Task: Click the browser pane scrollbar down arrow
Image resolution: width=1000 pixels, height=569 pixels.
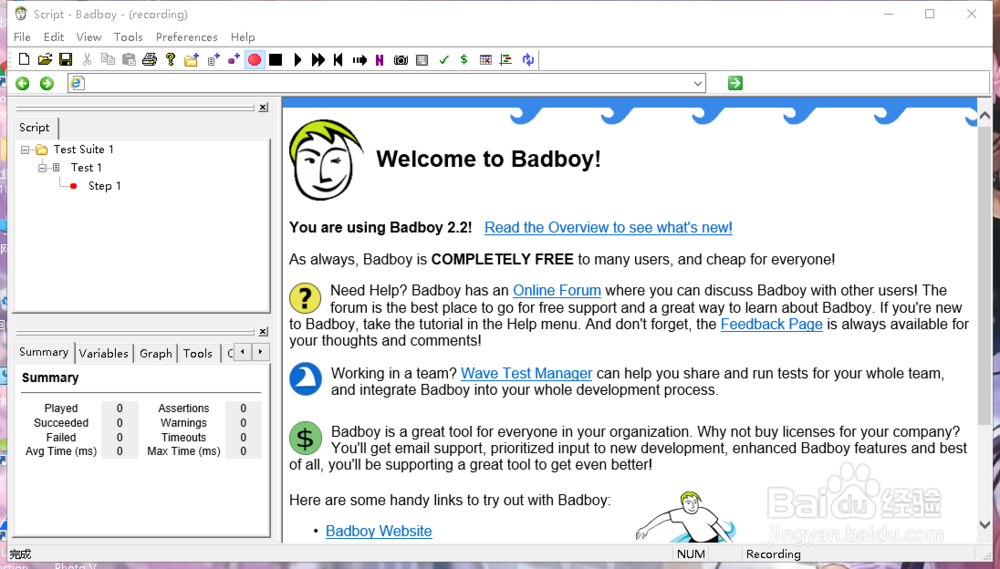Action: [x=985, y=525]
